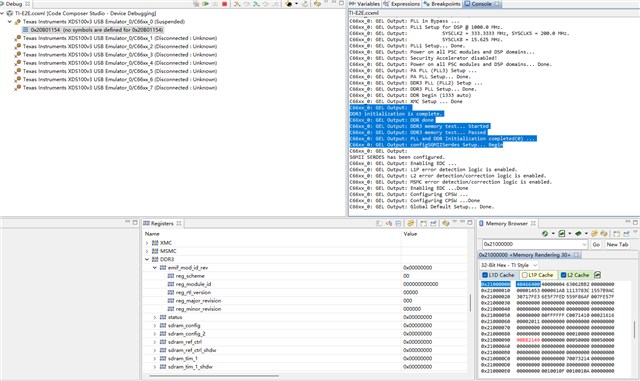Click Step Into icon in Debug toolbar

pyautogui.click(x=237, y=4)
